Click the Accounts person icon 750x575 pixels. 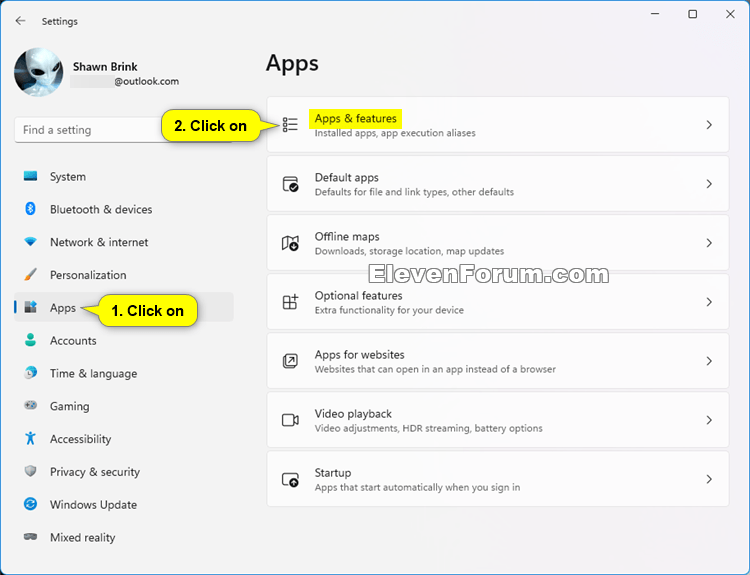[x=30, y=340]
